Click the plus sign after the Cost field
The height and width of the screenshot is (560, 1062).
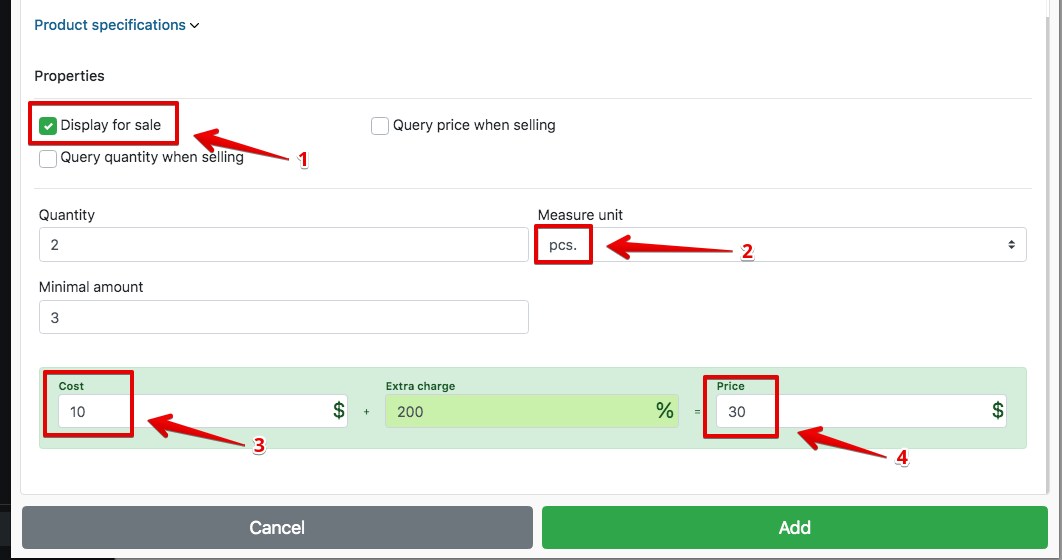pyautogui.click(x=367, y=412)
